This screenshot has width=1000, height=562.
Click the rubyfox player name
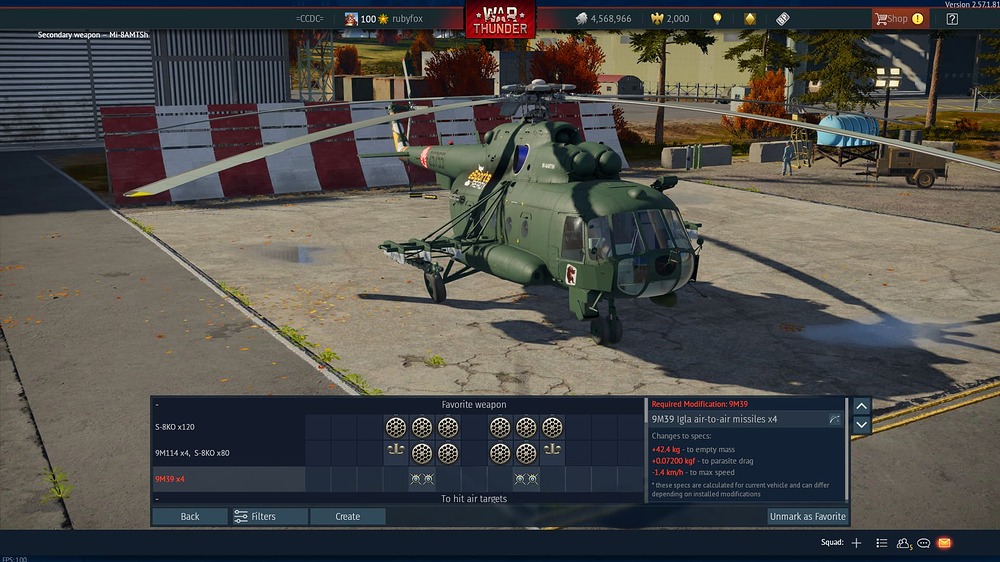coord(407,18)
